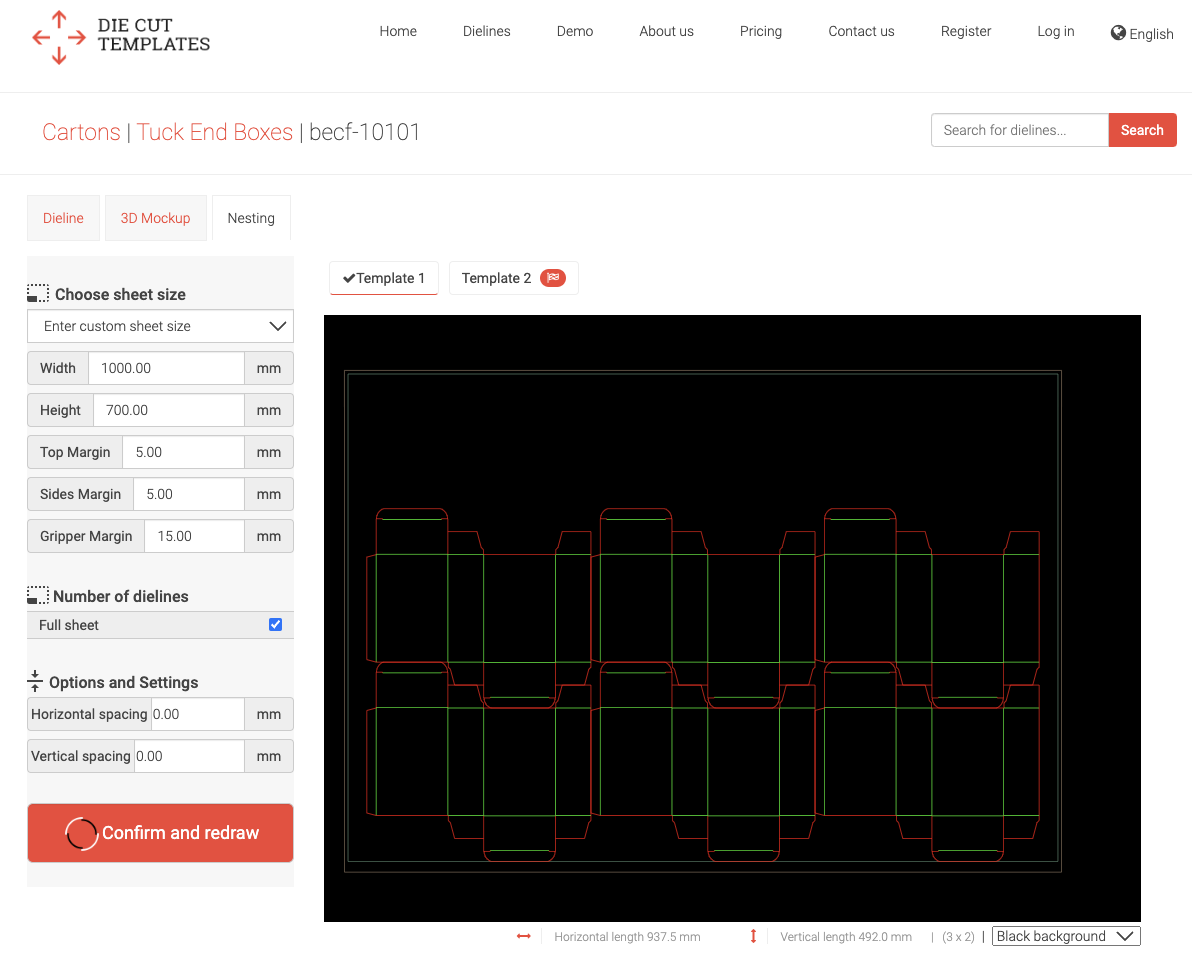Switch to the 3D Mockup tab
The width and height of the screenshot is (1192, 964).
click(155, 218)
